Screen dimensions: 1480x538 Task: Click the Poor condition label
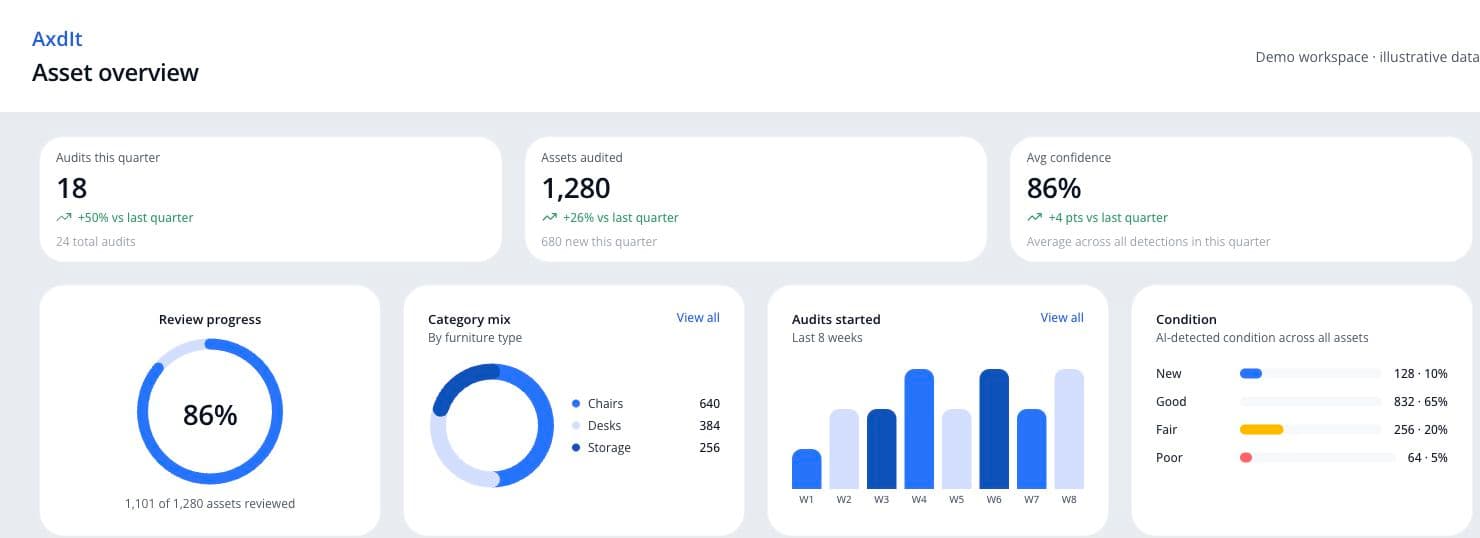click(1169, 457)
